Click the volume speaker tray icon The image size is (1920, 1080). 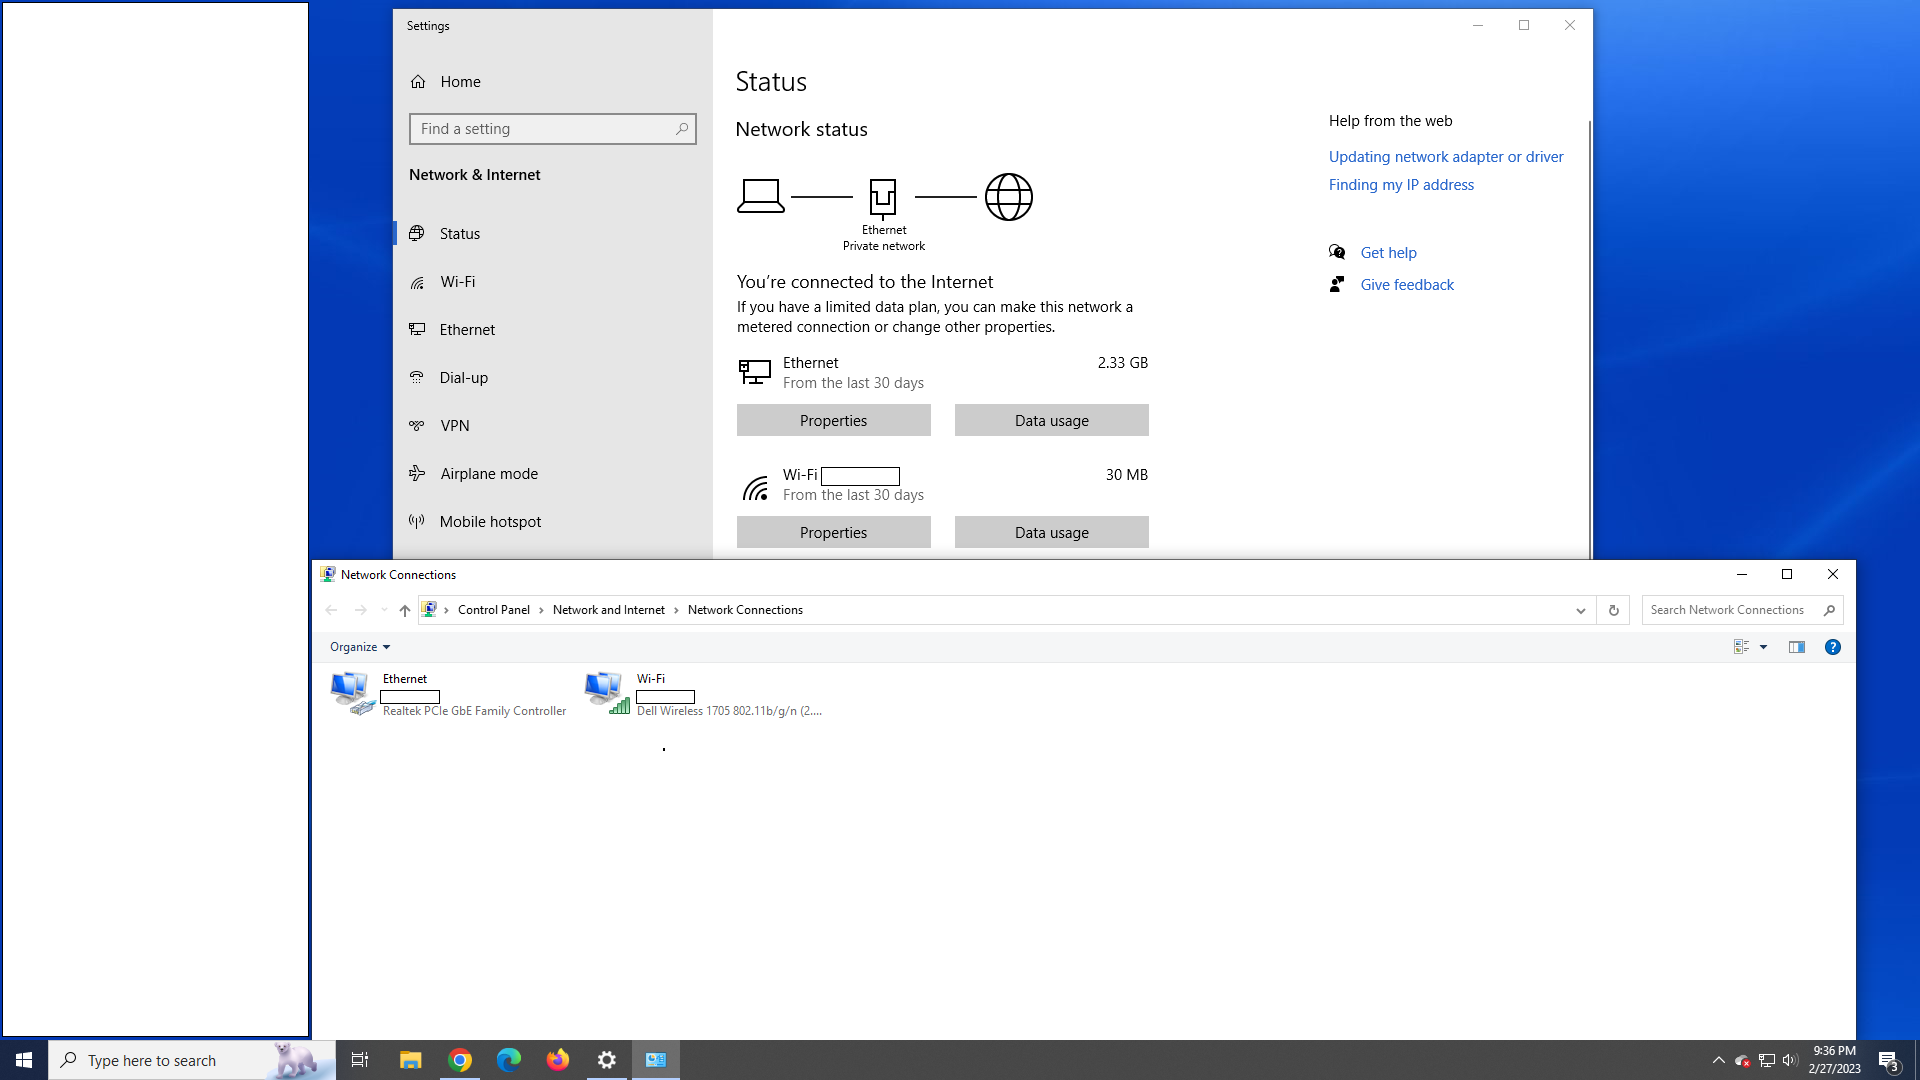point(1790,1060)
